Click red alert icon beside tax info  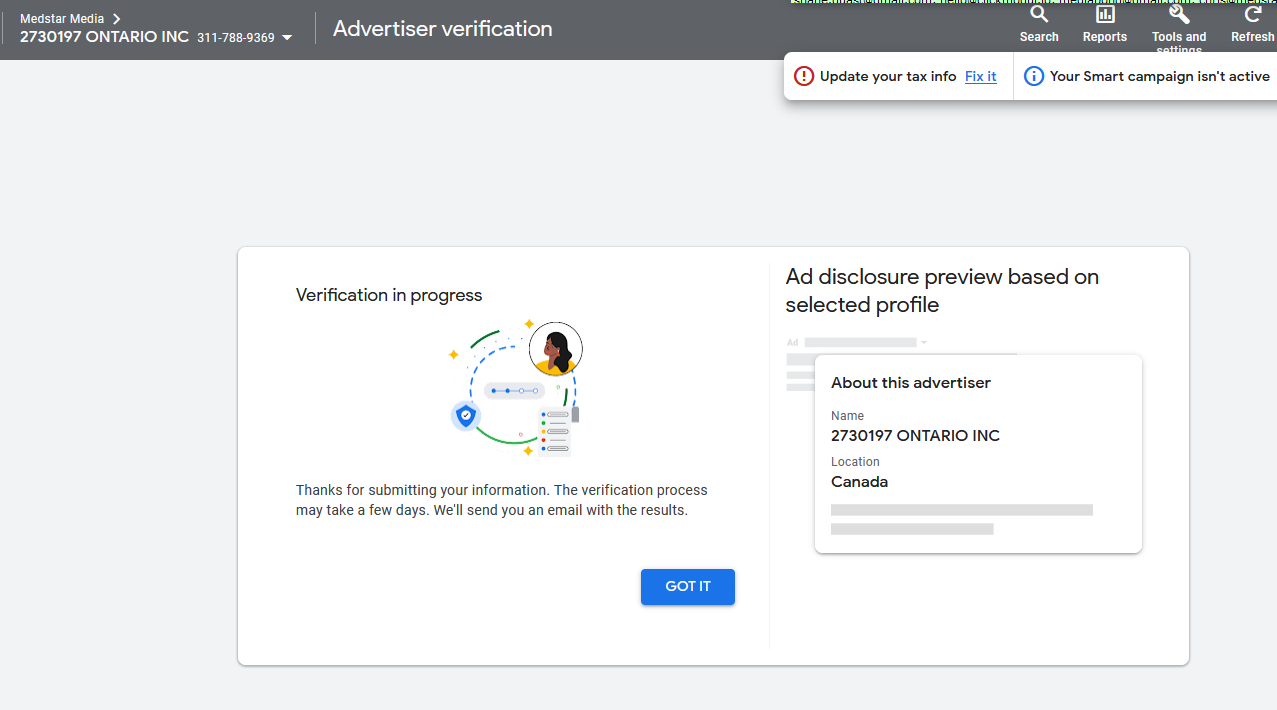[804, 76]
